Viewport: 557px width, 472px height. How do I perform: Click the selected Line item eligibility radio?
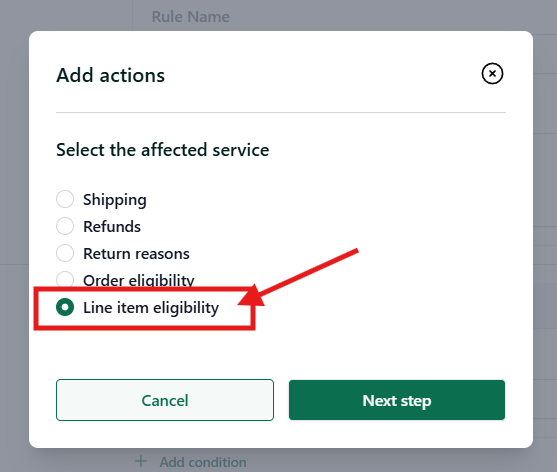[x=65, y=307]
